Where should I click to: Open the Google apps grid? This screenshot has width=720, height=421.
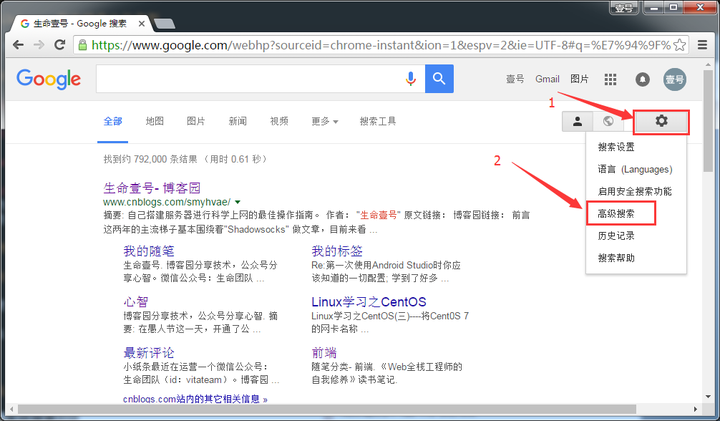[610, 79]
